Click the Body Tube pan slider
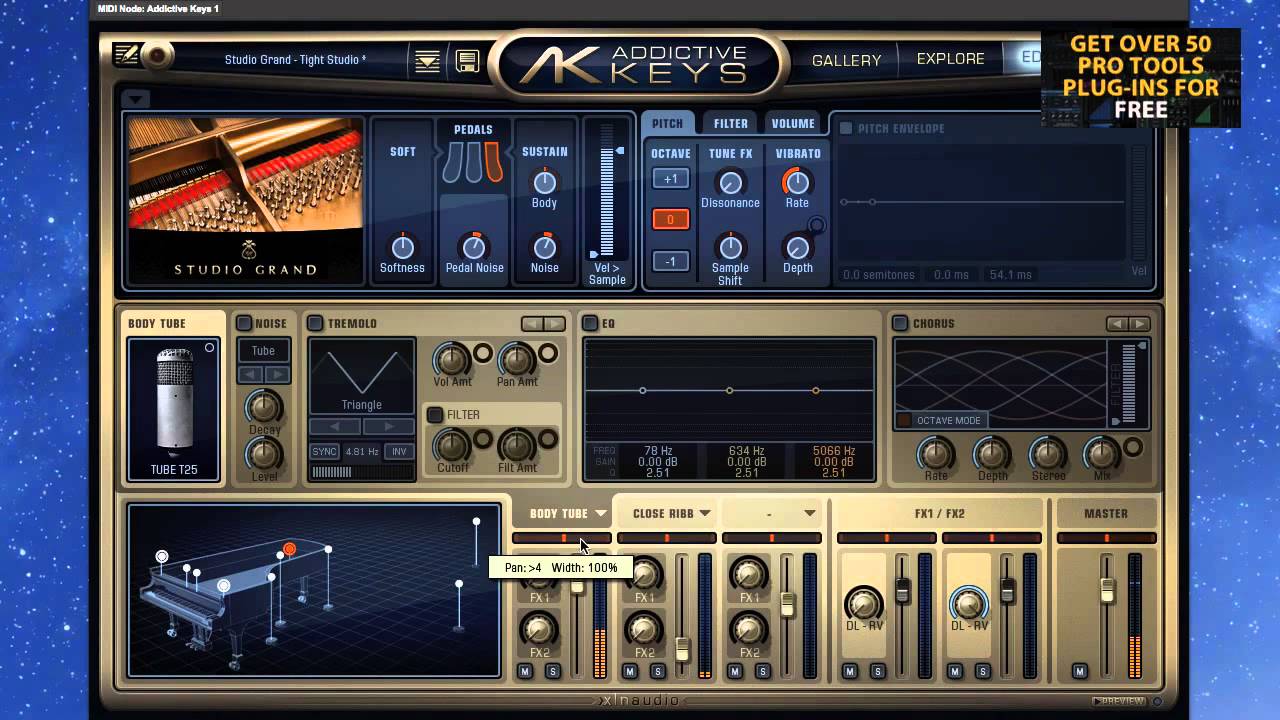This screenshot has width=1280, height=720. tap(562, 538)
